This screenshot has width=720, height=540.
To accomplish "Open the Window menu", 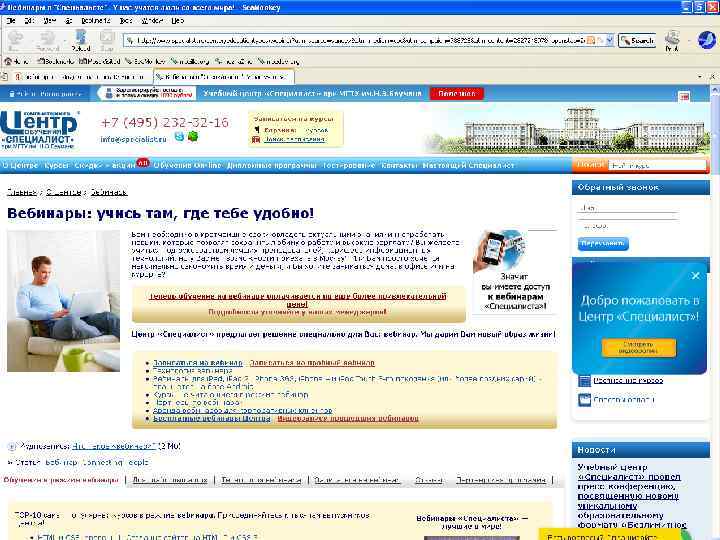I will click(x=152, y=21).
